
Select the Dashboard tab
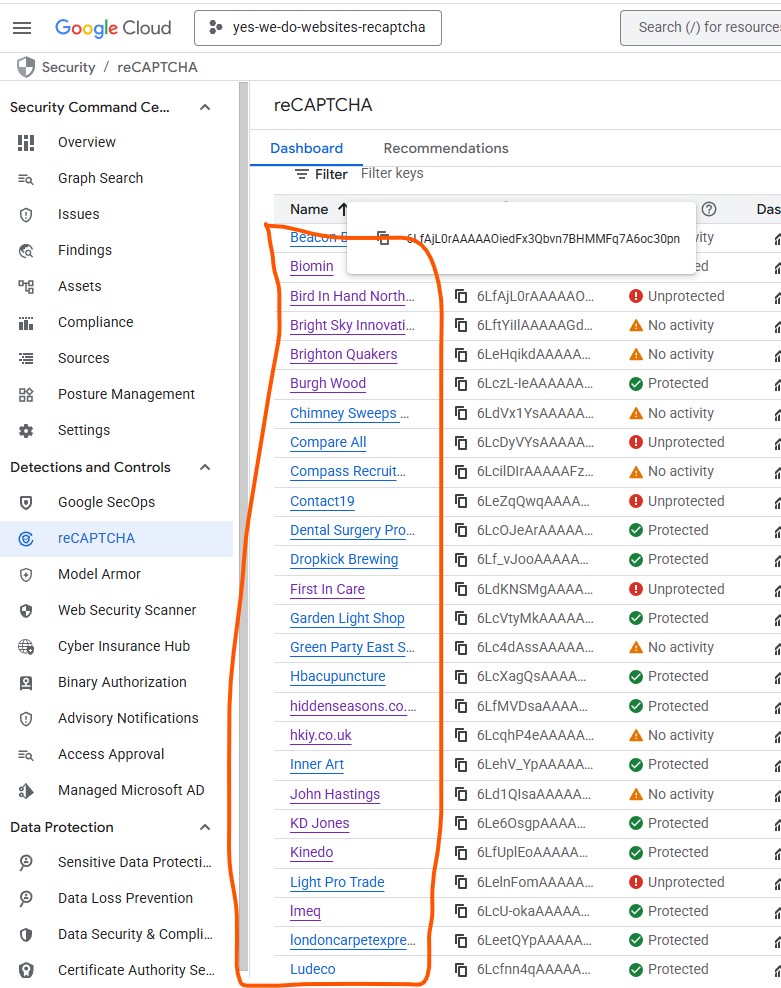click(306, 148)
